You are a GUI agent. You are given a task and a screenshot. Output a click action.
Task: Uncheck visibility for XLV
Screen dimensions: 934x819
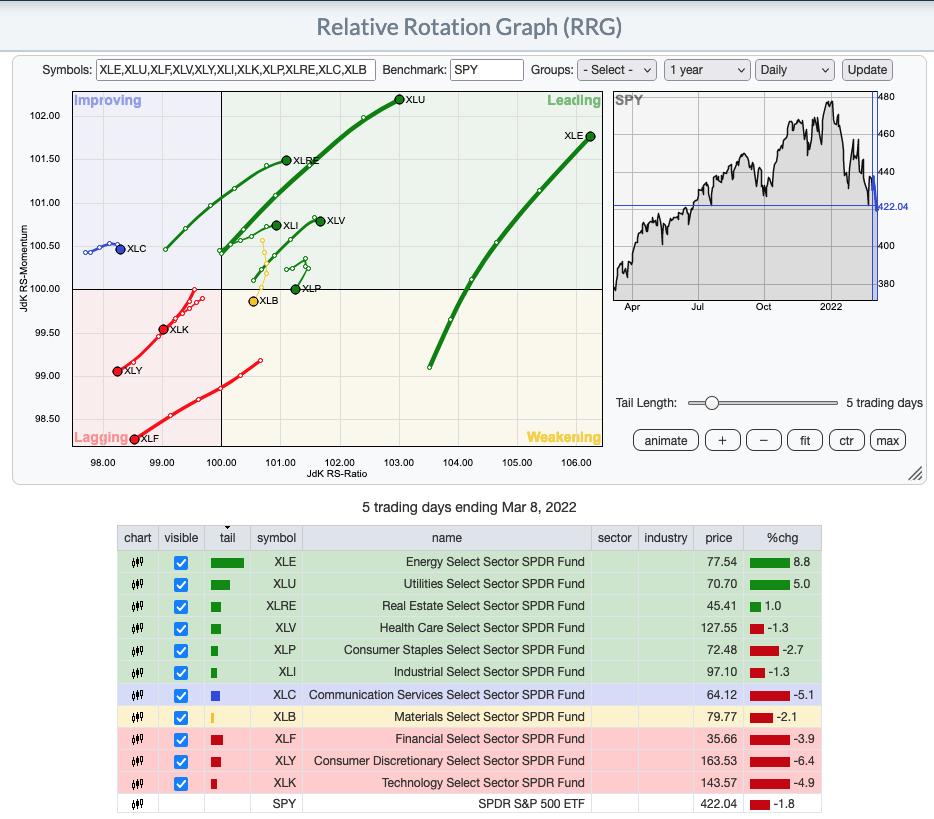pos(181,628)
